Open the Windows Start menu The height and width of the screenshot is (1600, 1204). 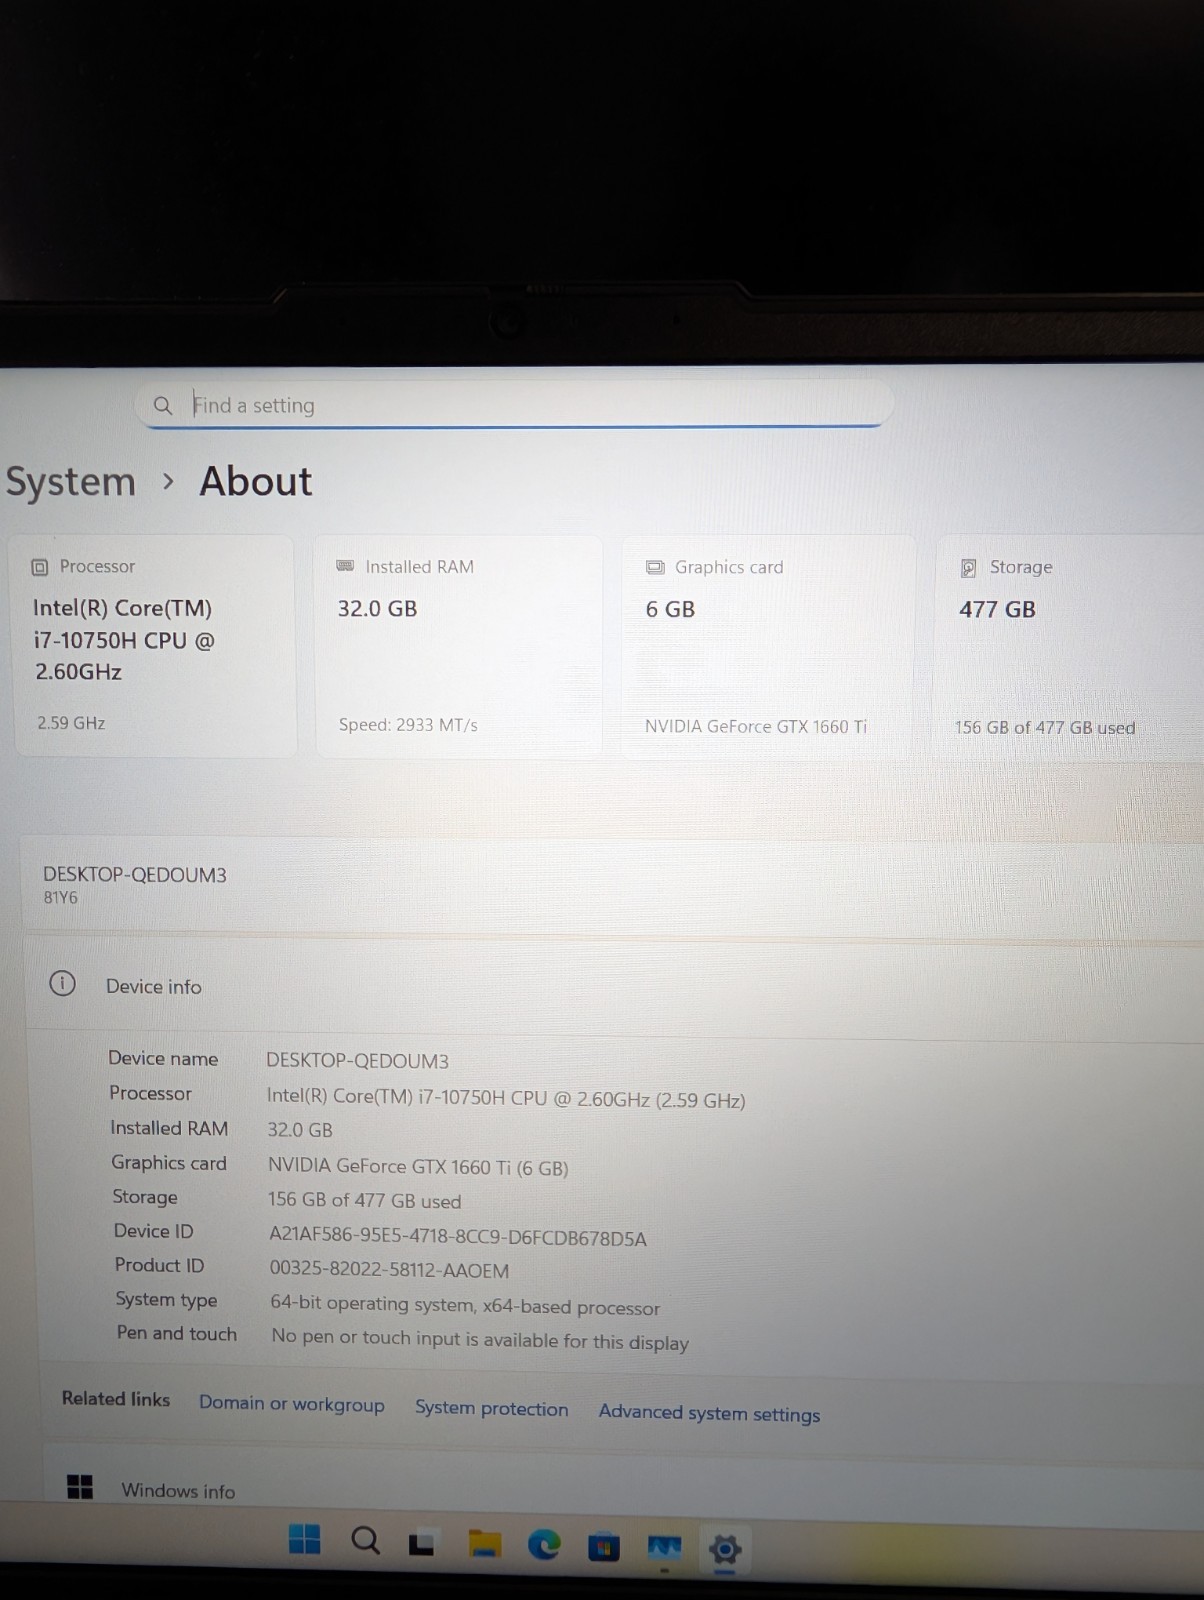304,1539
